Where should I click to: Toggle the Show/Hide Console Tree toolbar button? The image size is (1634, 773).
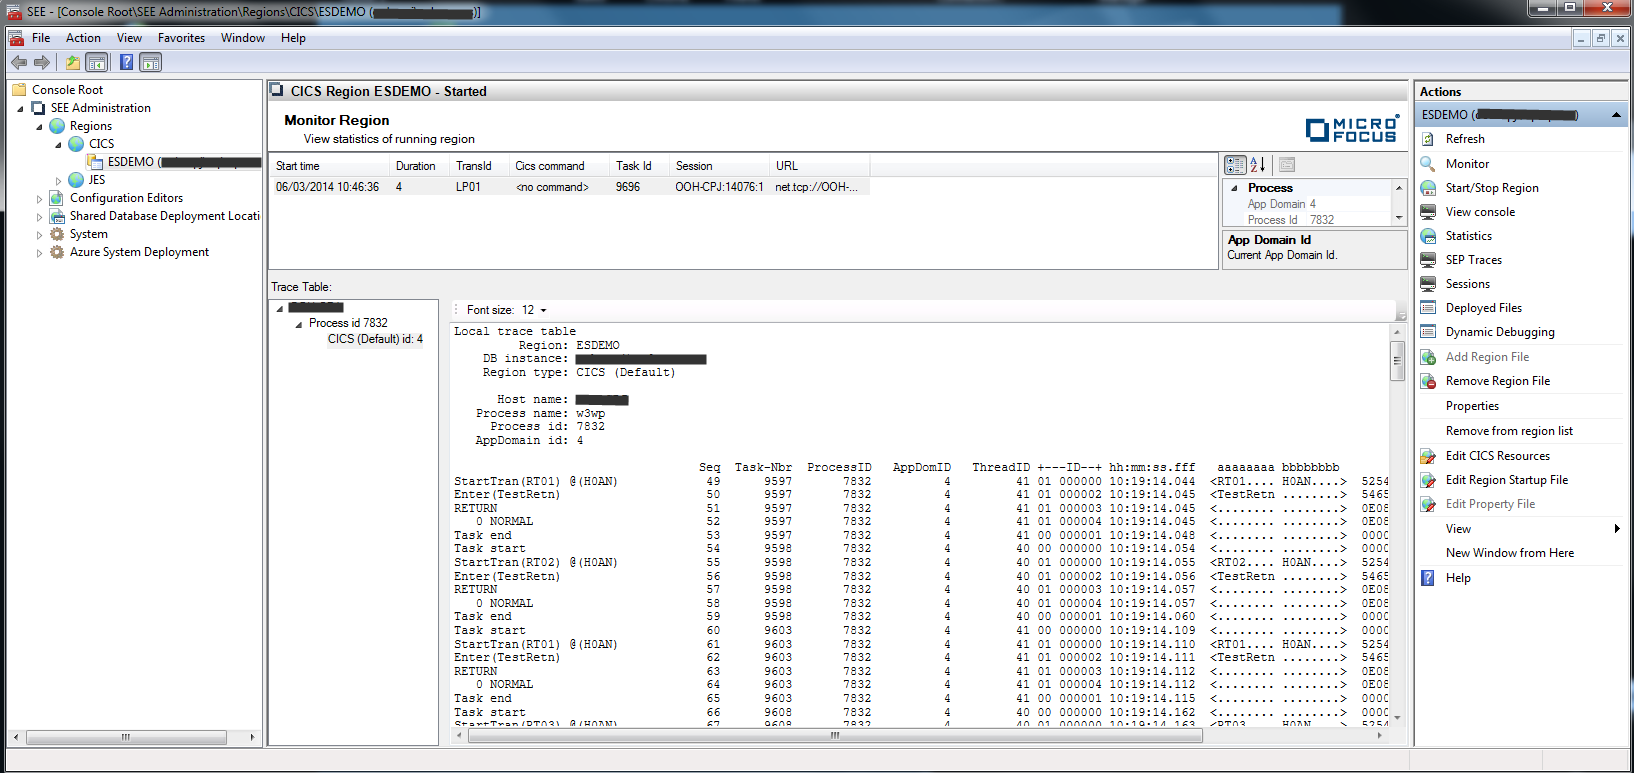(x=97, y=62)
